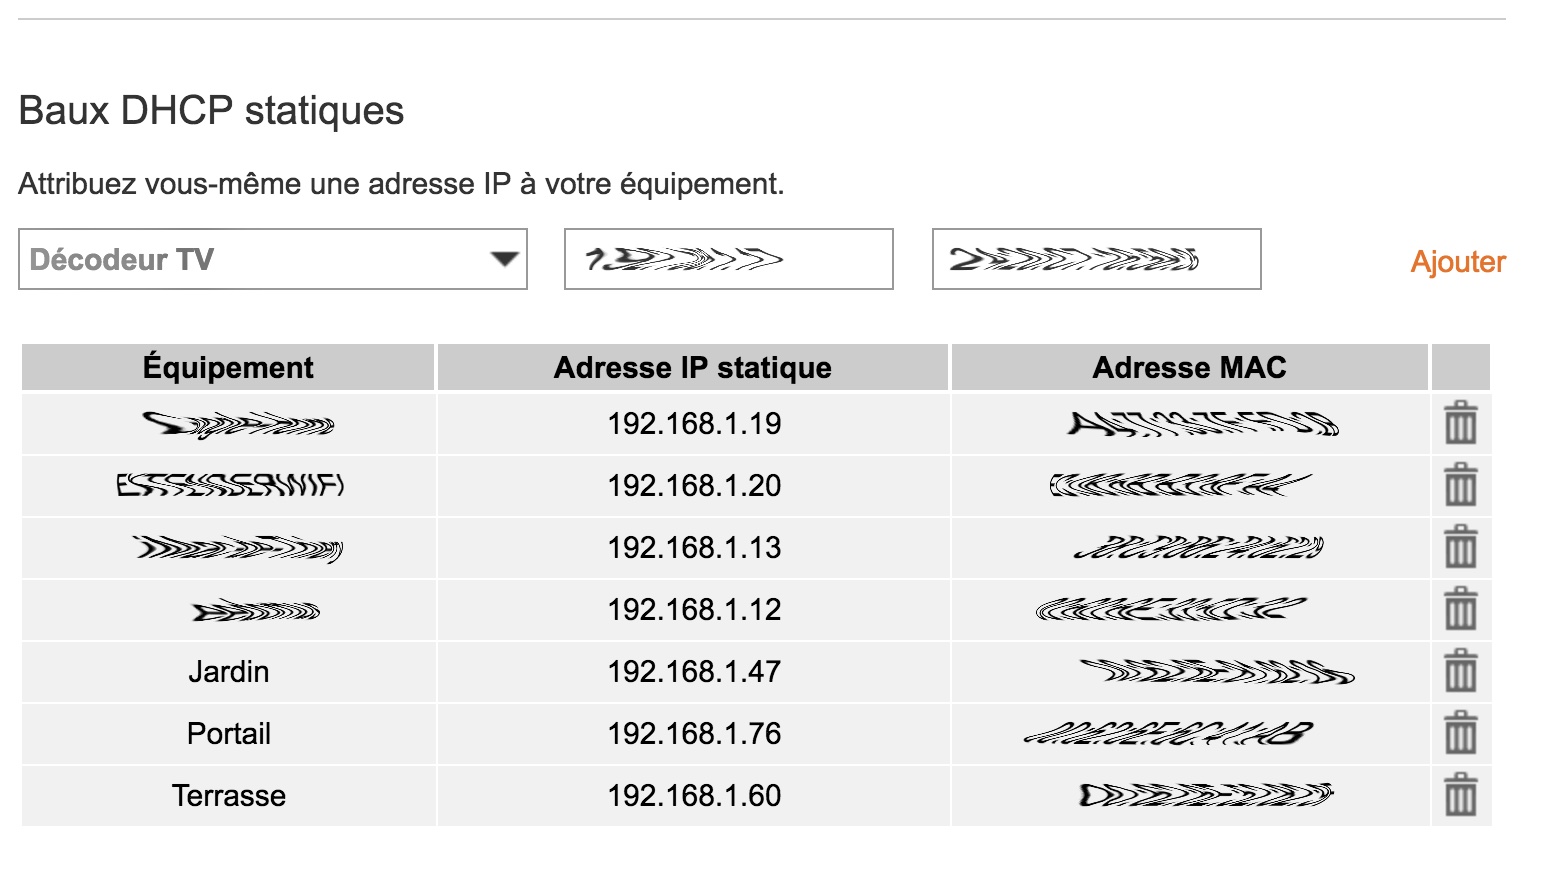Click the 192.168.1.60 IP address cell
The image size is (1552, 884).
694,796
